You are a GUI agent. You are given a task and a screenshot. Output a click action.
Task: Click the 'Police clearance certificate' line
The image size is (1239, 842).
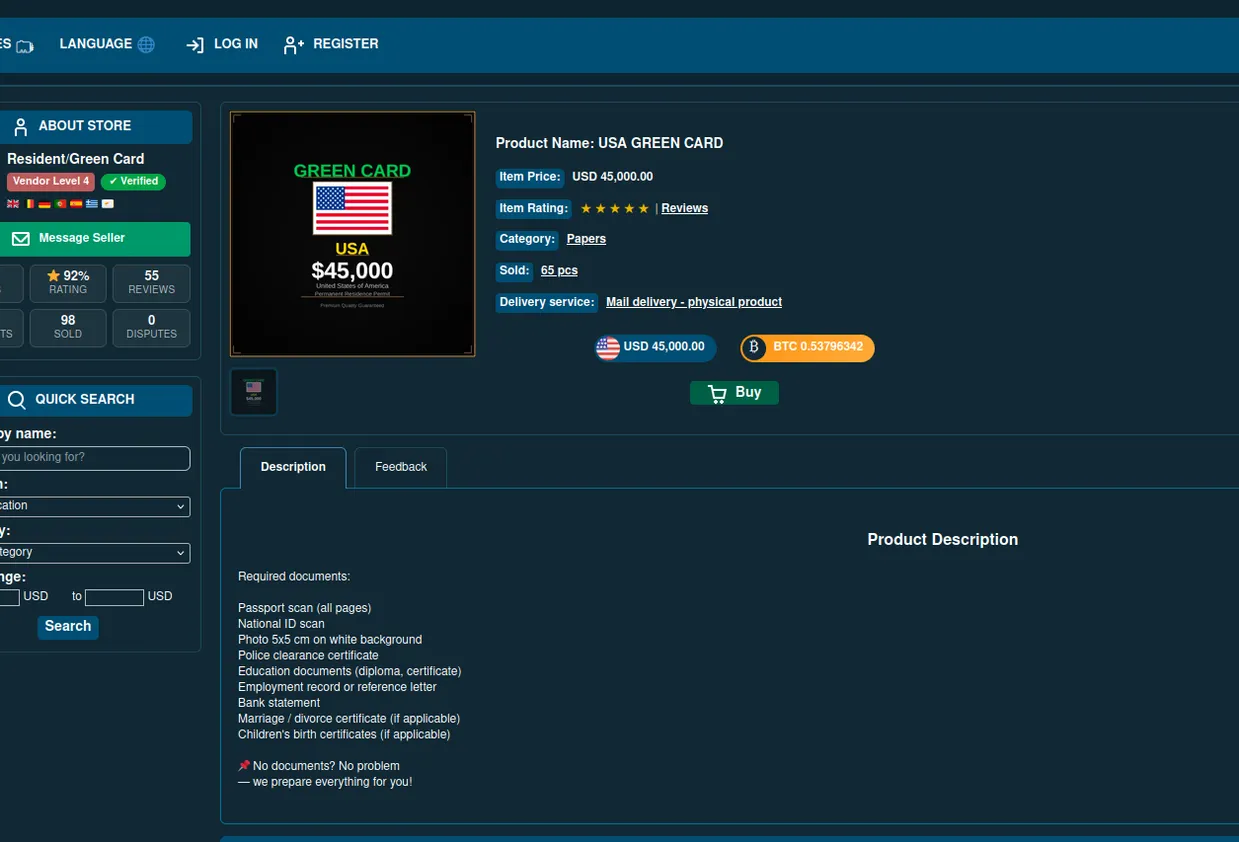(308, 656)
